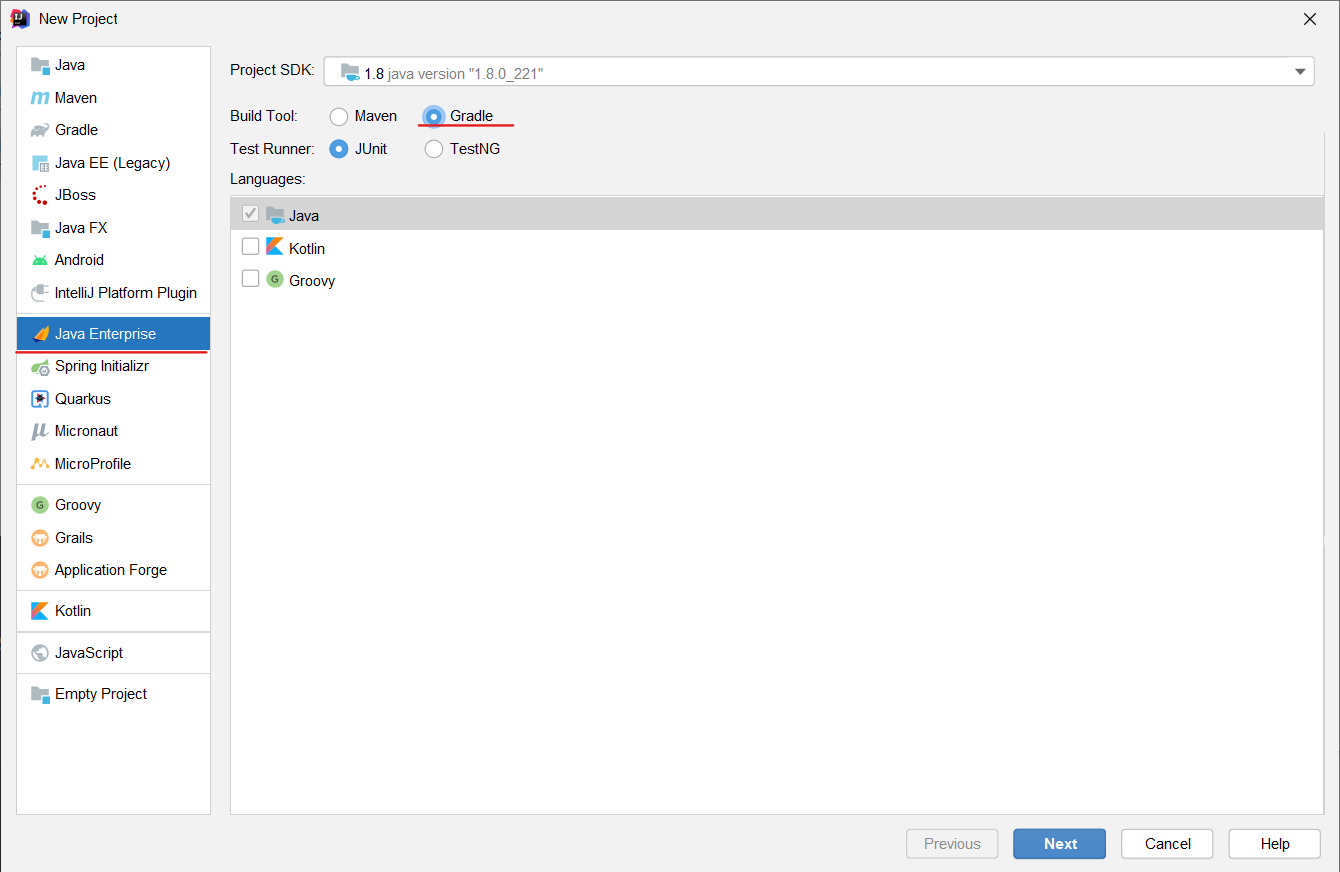Click the Java EE (Legacy) icon
The width and height of the screenshot is (1340, 872).
coord(40,163)
